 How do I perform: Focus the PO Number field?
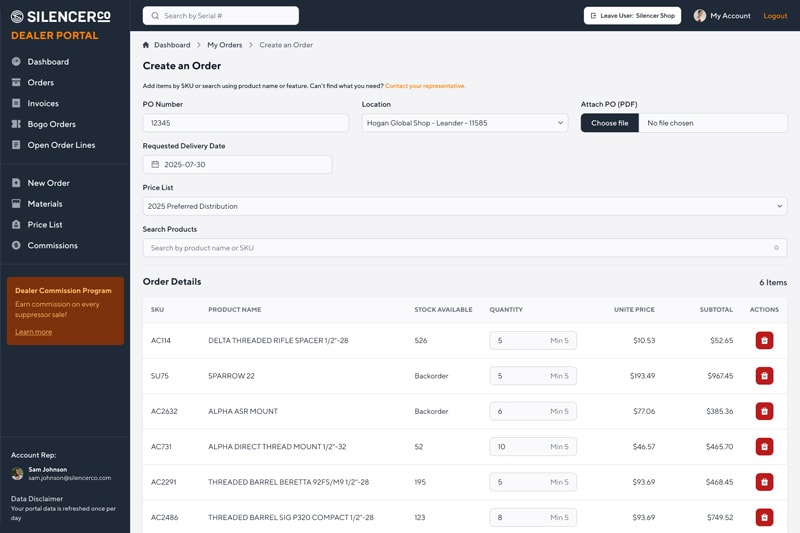point(232,123)
